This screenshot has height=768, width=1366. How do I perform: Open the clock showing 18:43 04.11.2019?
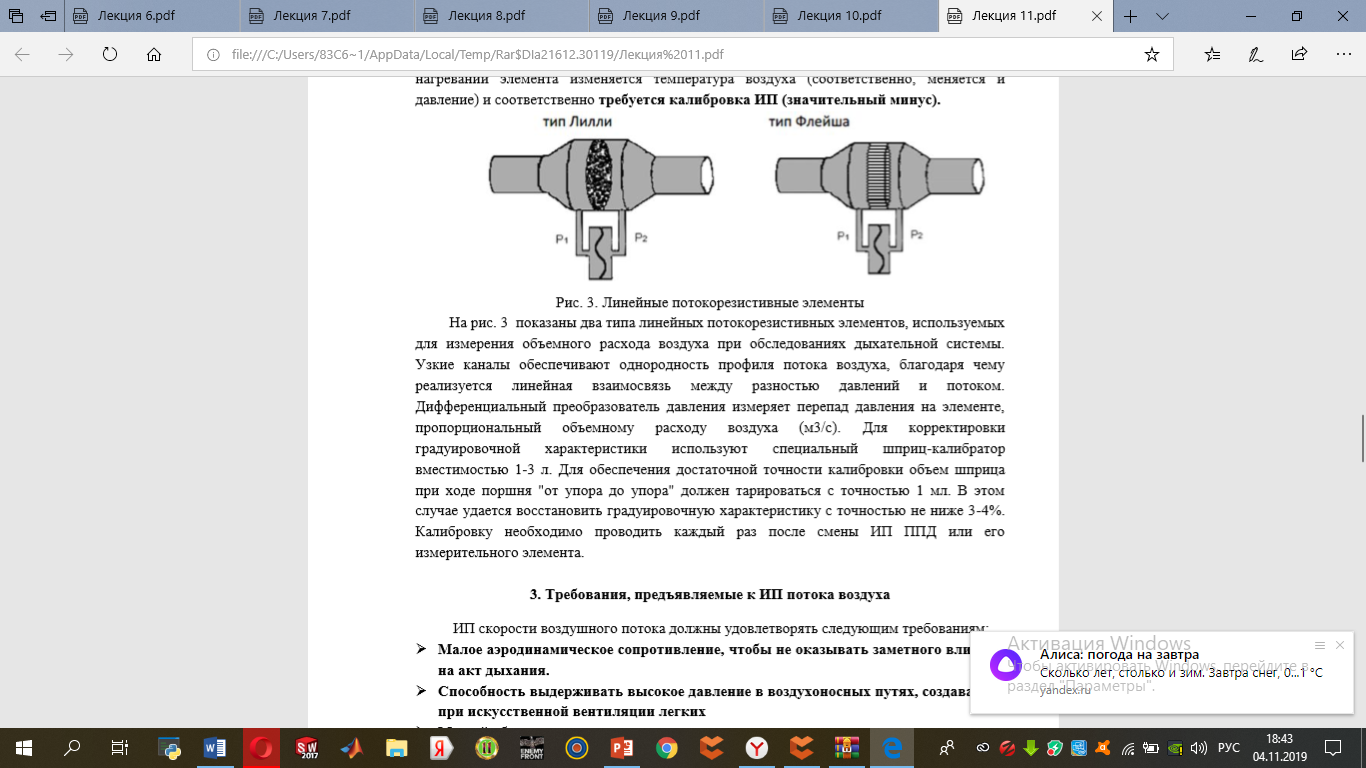click(x=1278, y=747)
